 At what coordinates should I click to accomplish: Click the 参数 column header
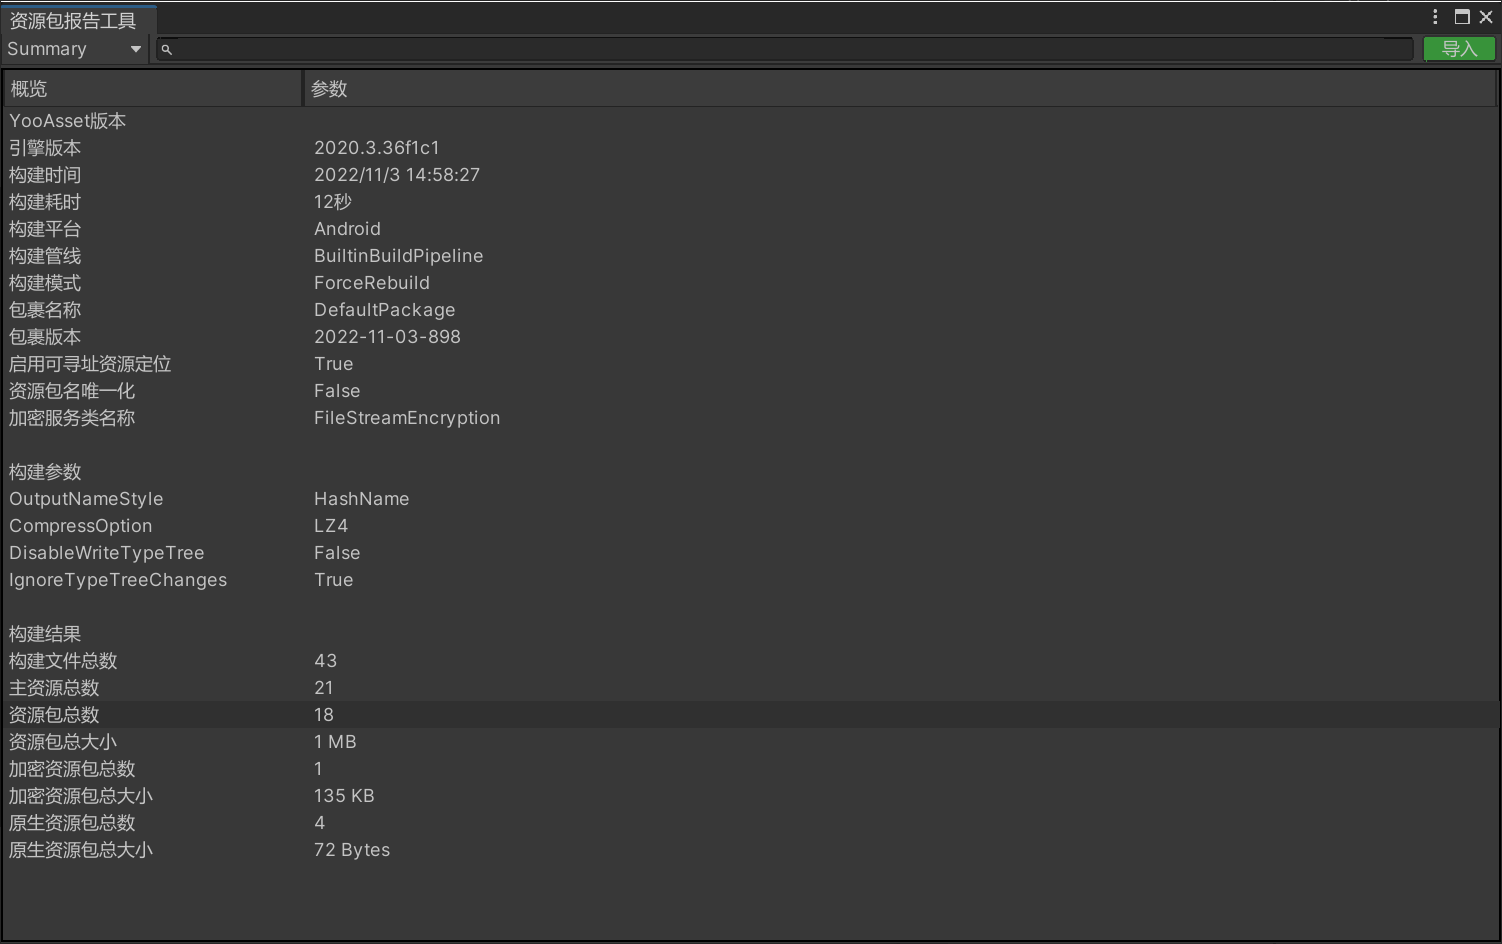[x=899, y=89]
